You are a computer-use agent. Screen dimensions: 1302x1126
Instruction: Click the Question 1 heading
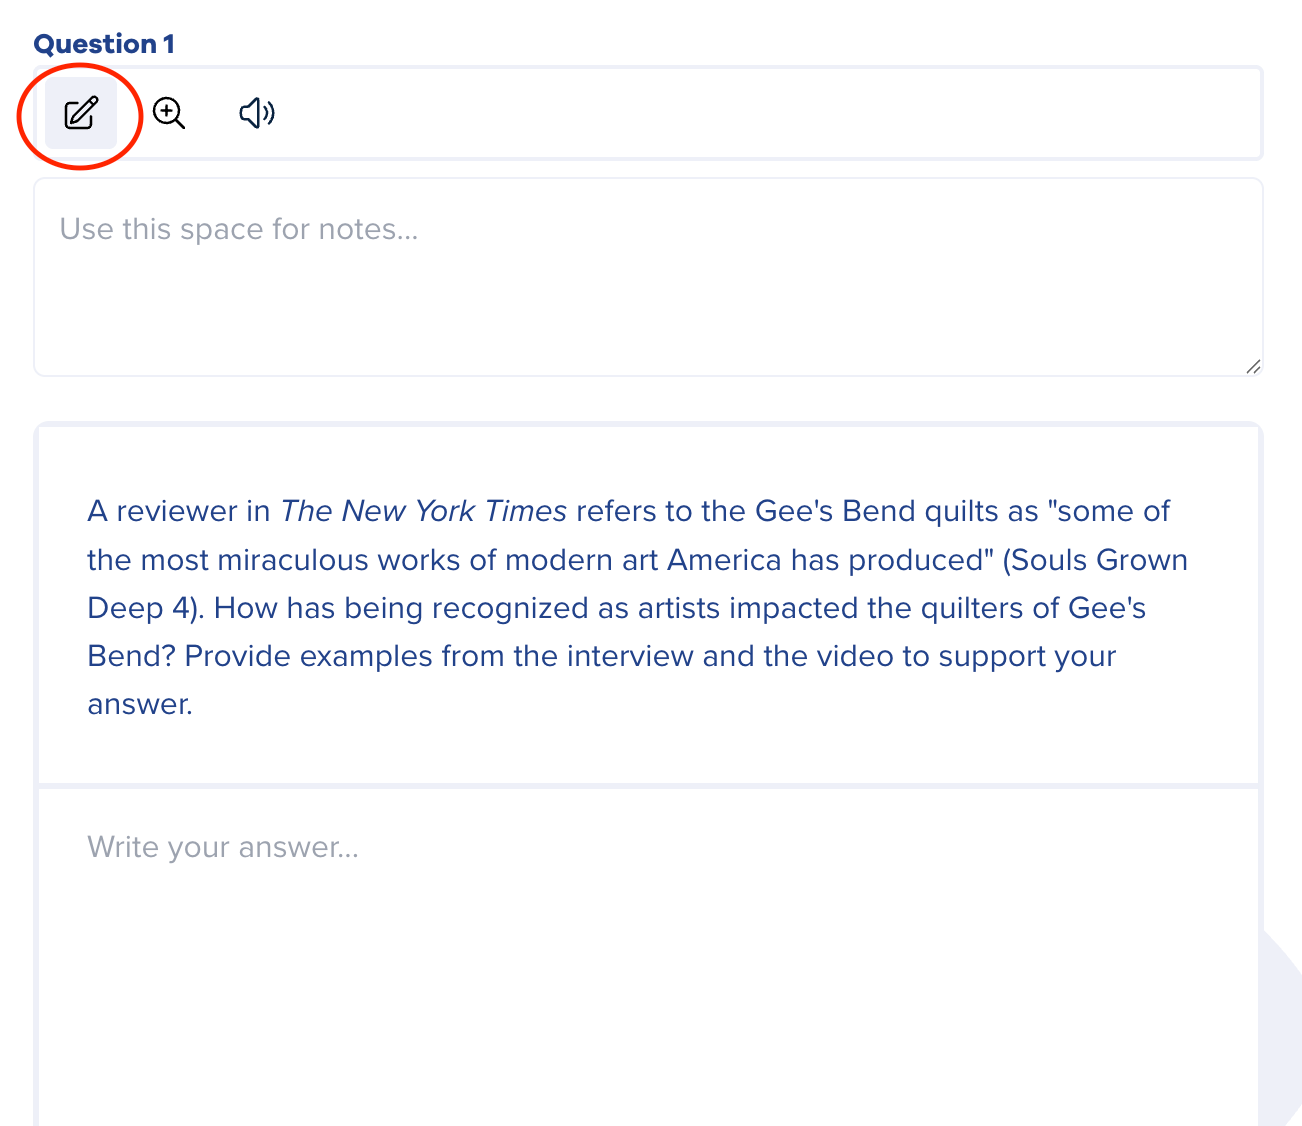pyautogui.click(x=104, y=44)
